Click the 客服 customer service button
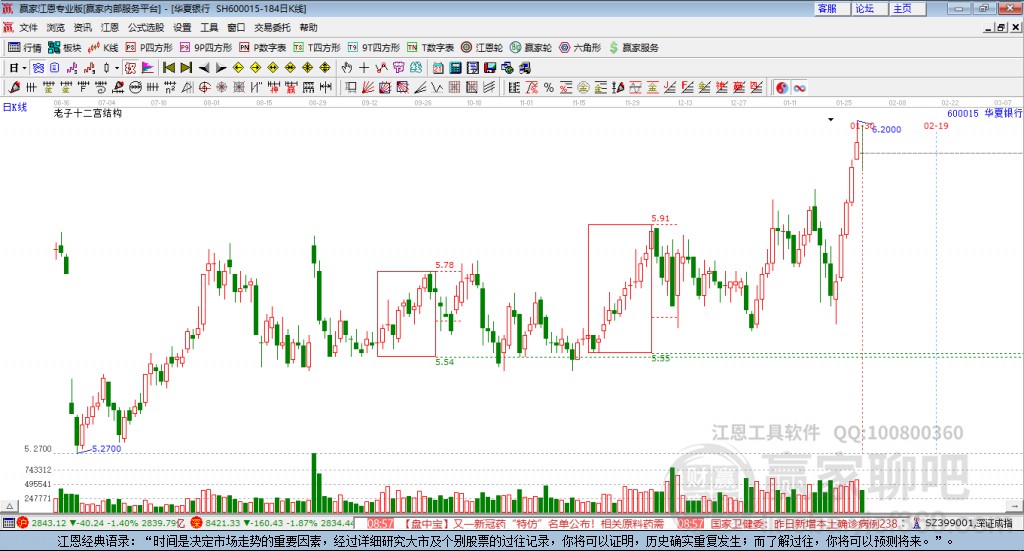 point(831,8)
